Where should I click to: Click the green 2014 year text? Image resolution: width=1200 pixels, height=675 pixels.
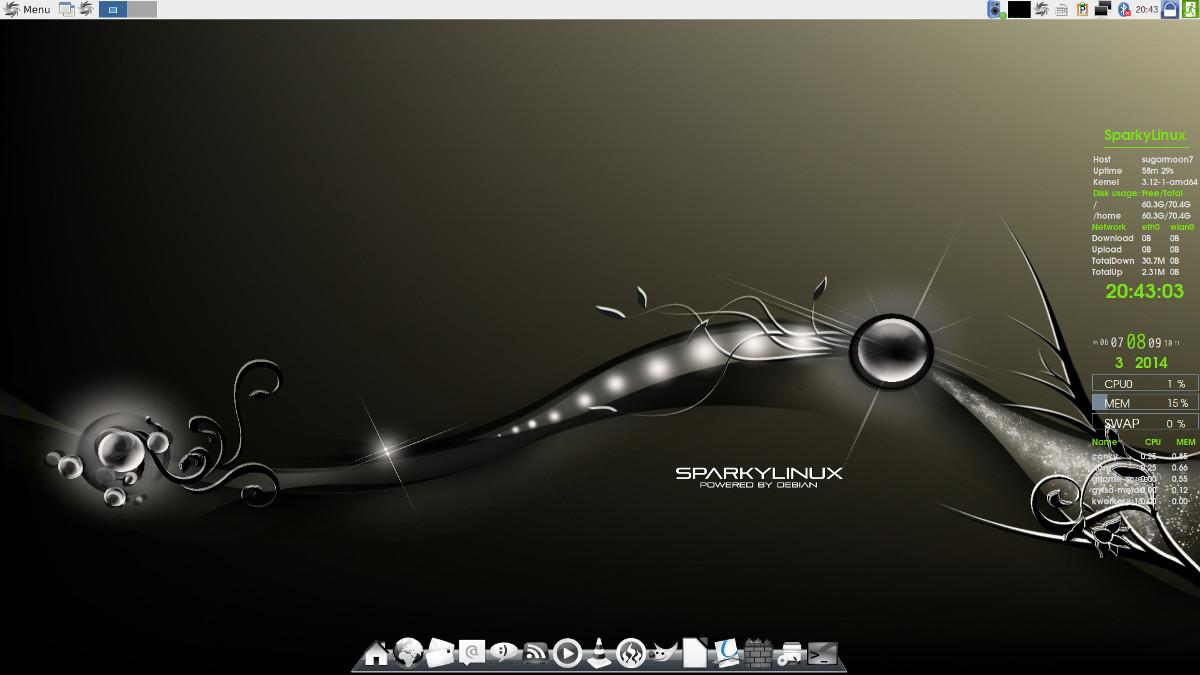pyautogui.click(x=1151, y=363)
